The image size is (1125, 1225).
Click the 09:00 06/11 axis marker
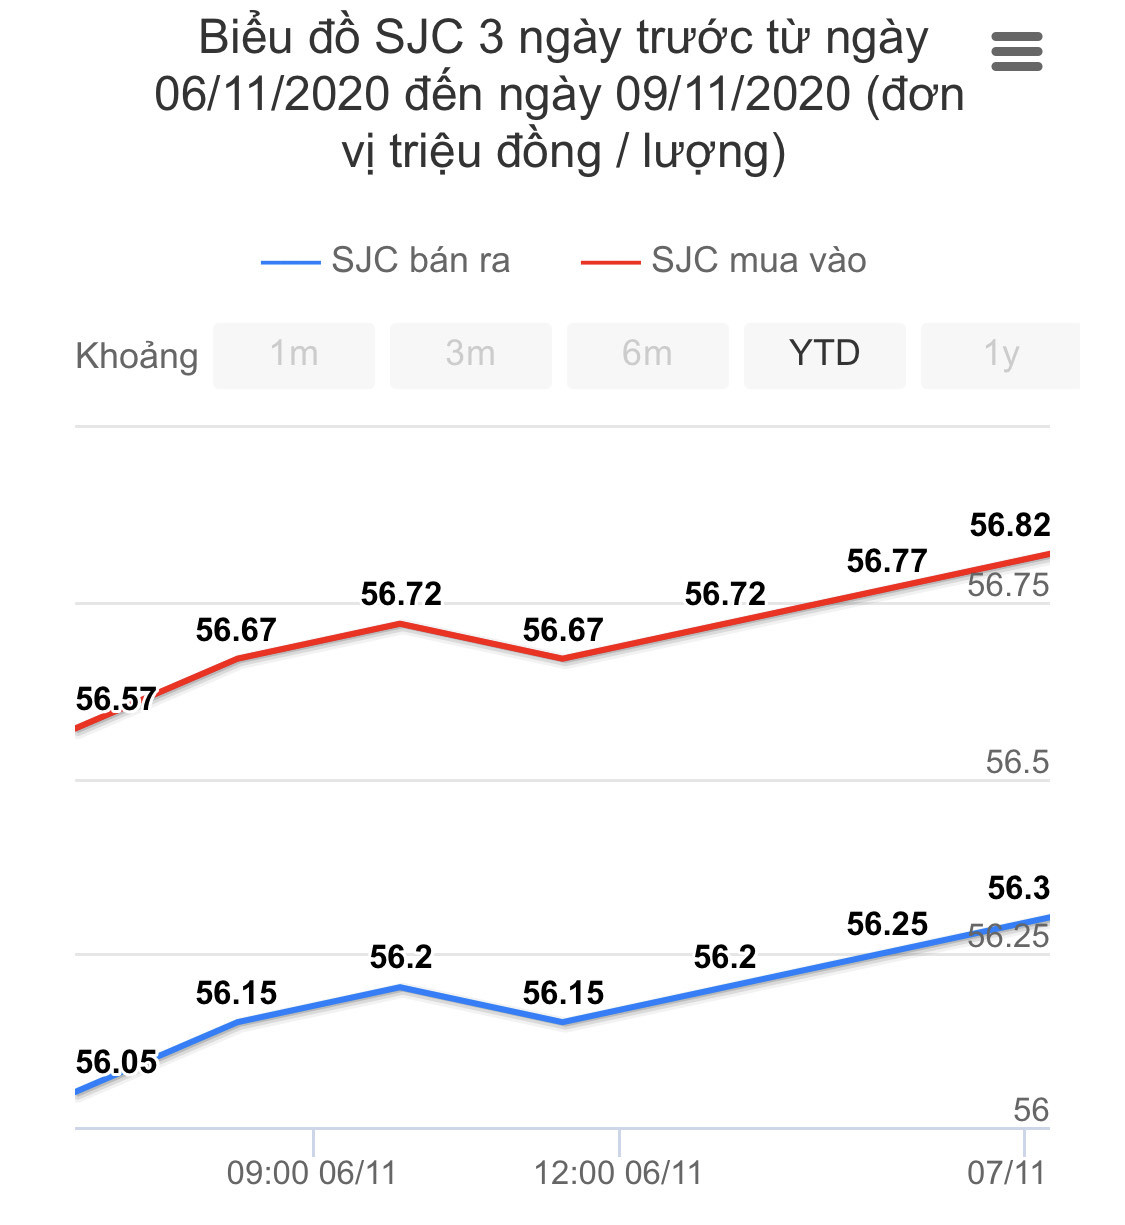click(312, 1172)
